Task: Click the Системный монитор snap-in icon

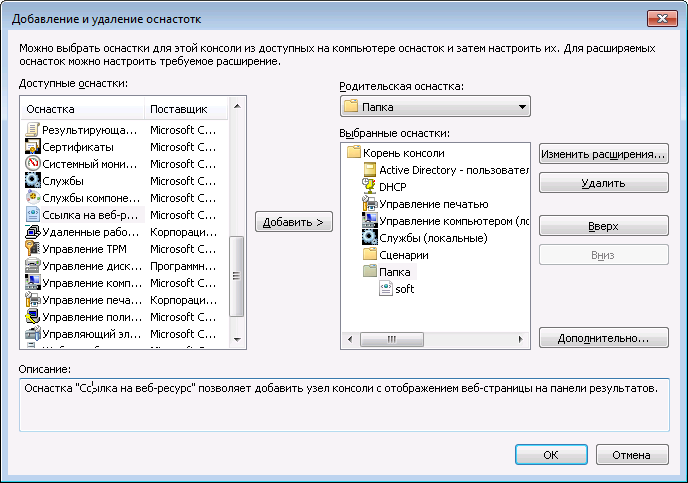Action: point(32,164)
